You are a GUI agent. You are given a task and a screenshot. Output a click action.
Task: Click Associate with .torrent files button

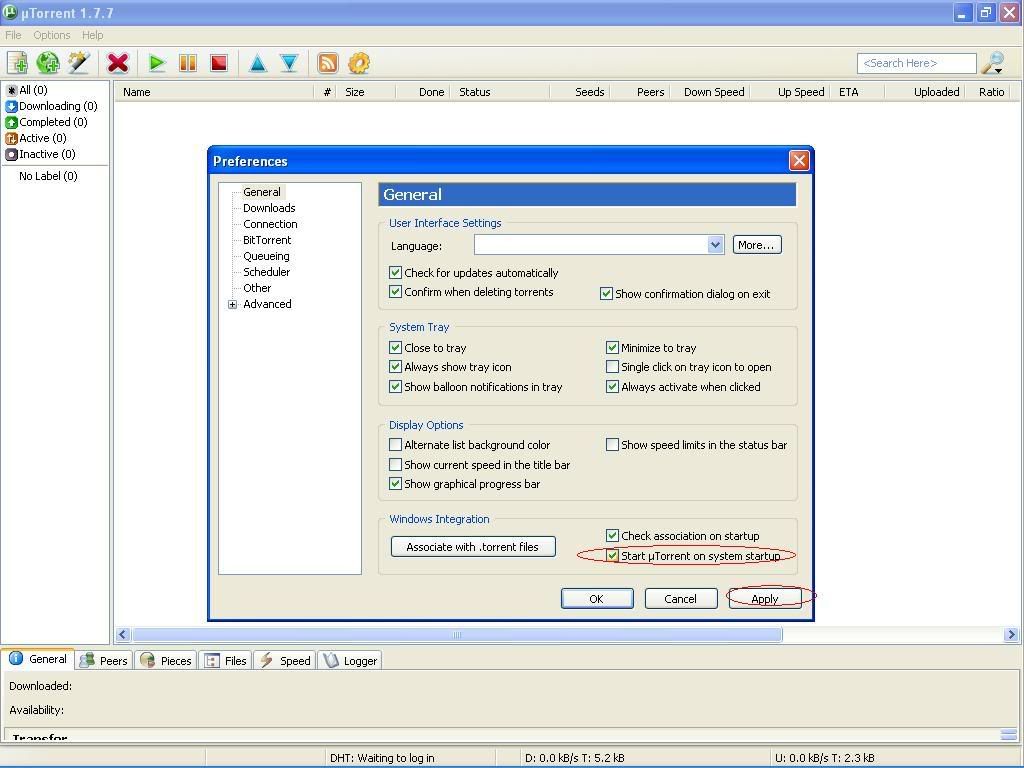pyautogui.click(x=473, y=547)
